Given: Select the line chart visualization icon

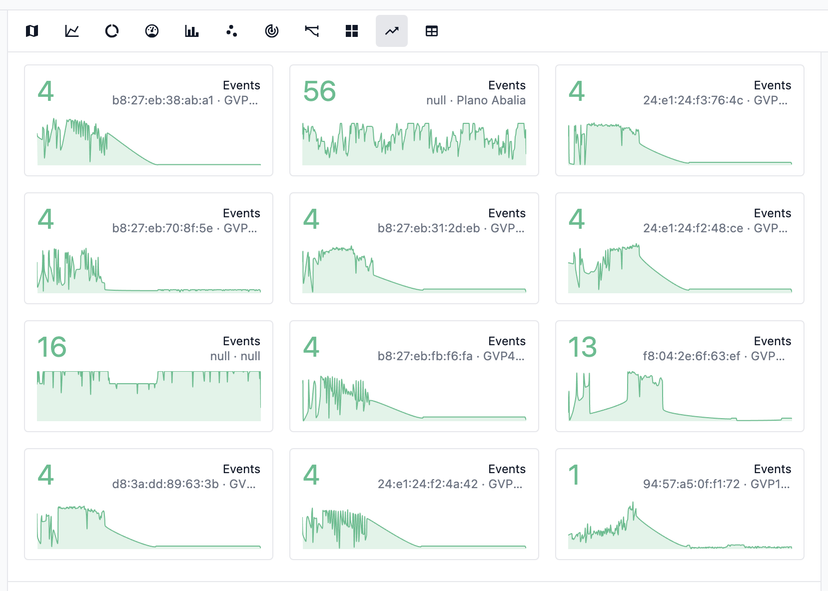Looking at the screenshot, I should click(x=72, y=31).
